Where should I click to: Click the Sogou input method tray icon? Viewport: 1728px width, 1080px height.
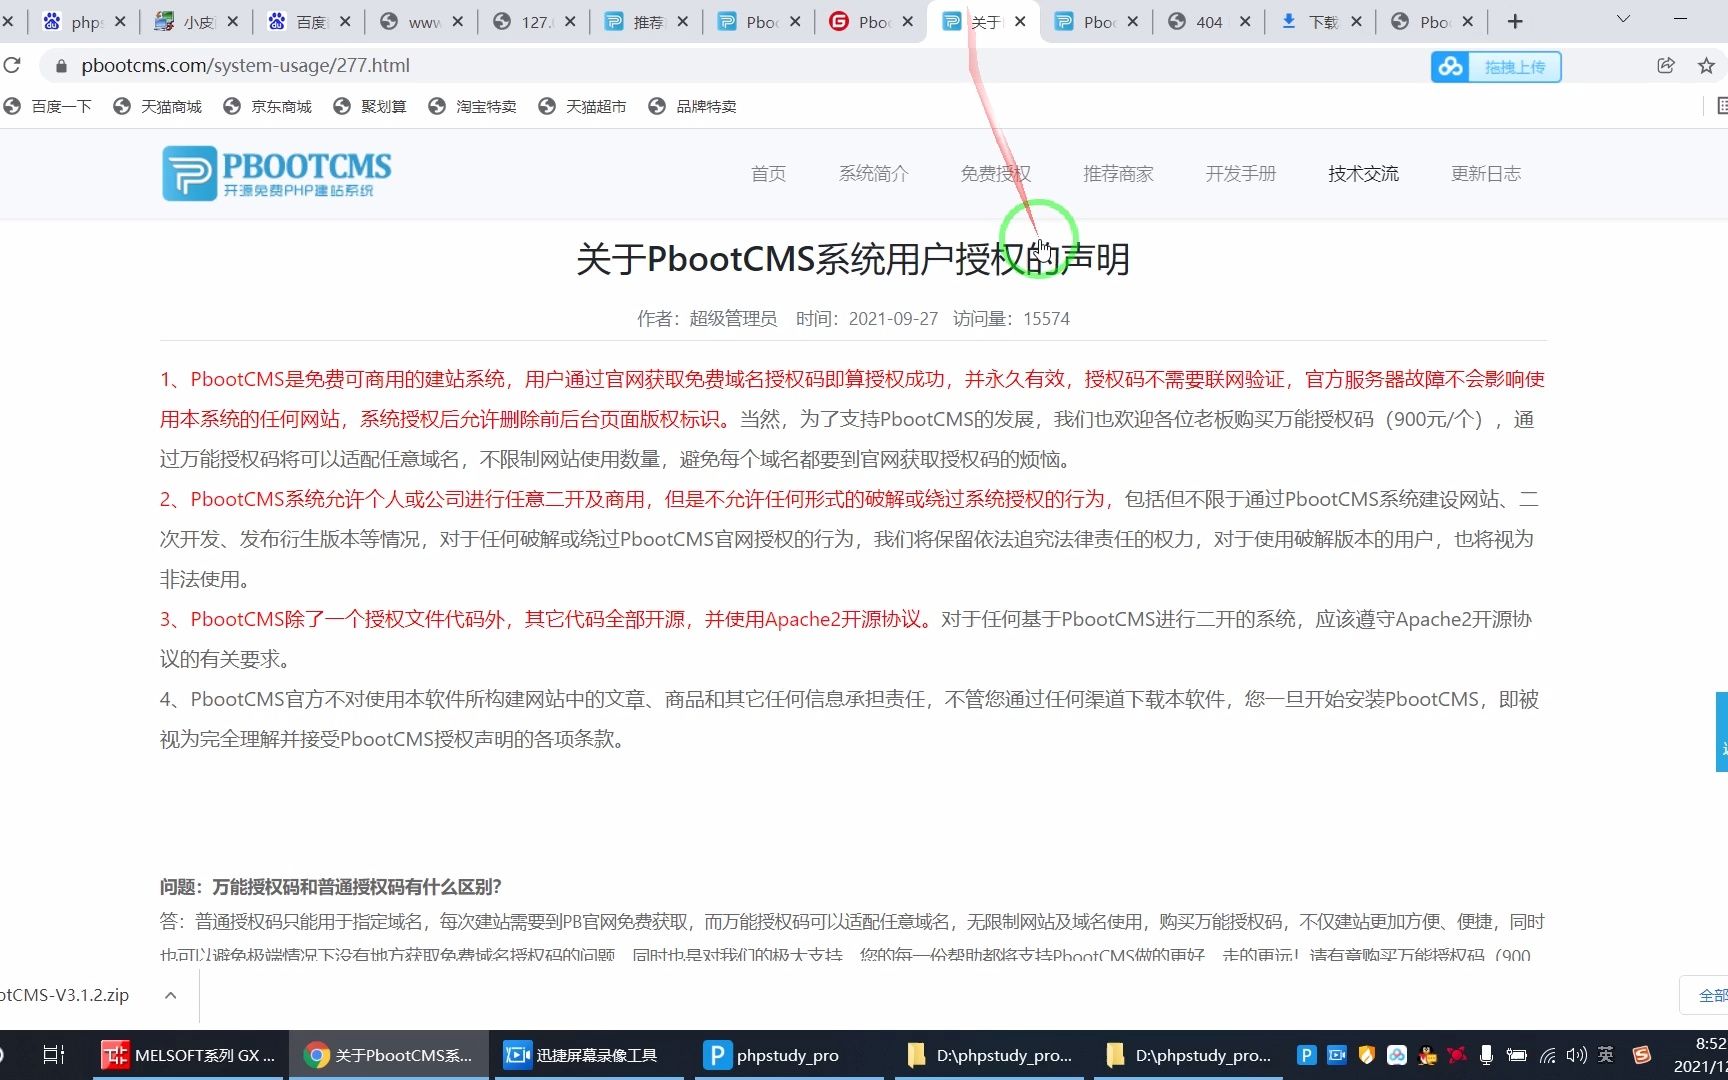1641,1055
